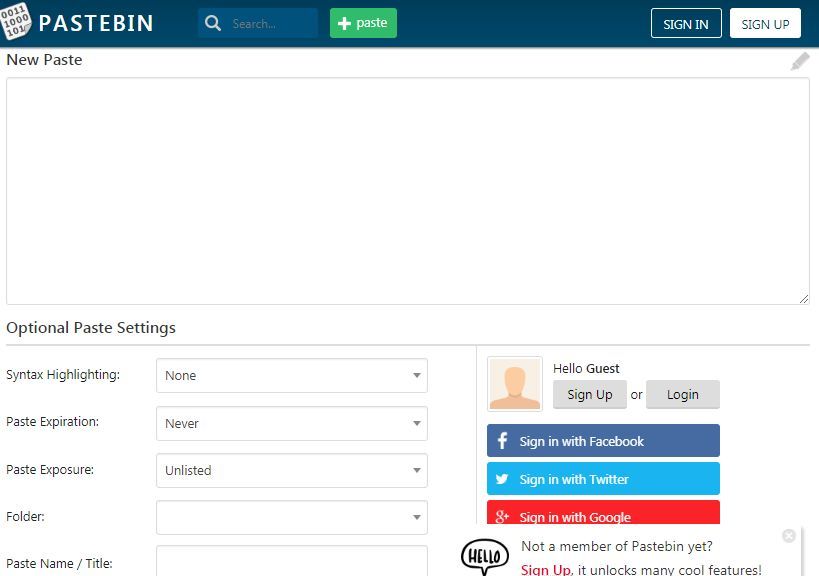Close the Hello signup popup
Image resolution: width=819 pixels, height=576 pixels.
[x=789, y=536]
